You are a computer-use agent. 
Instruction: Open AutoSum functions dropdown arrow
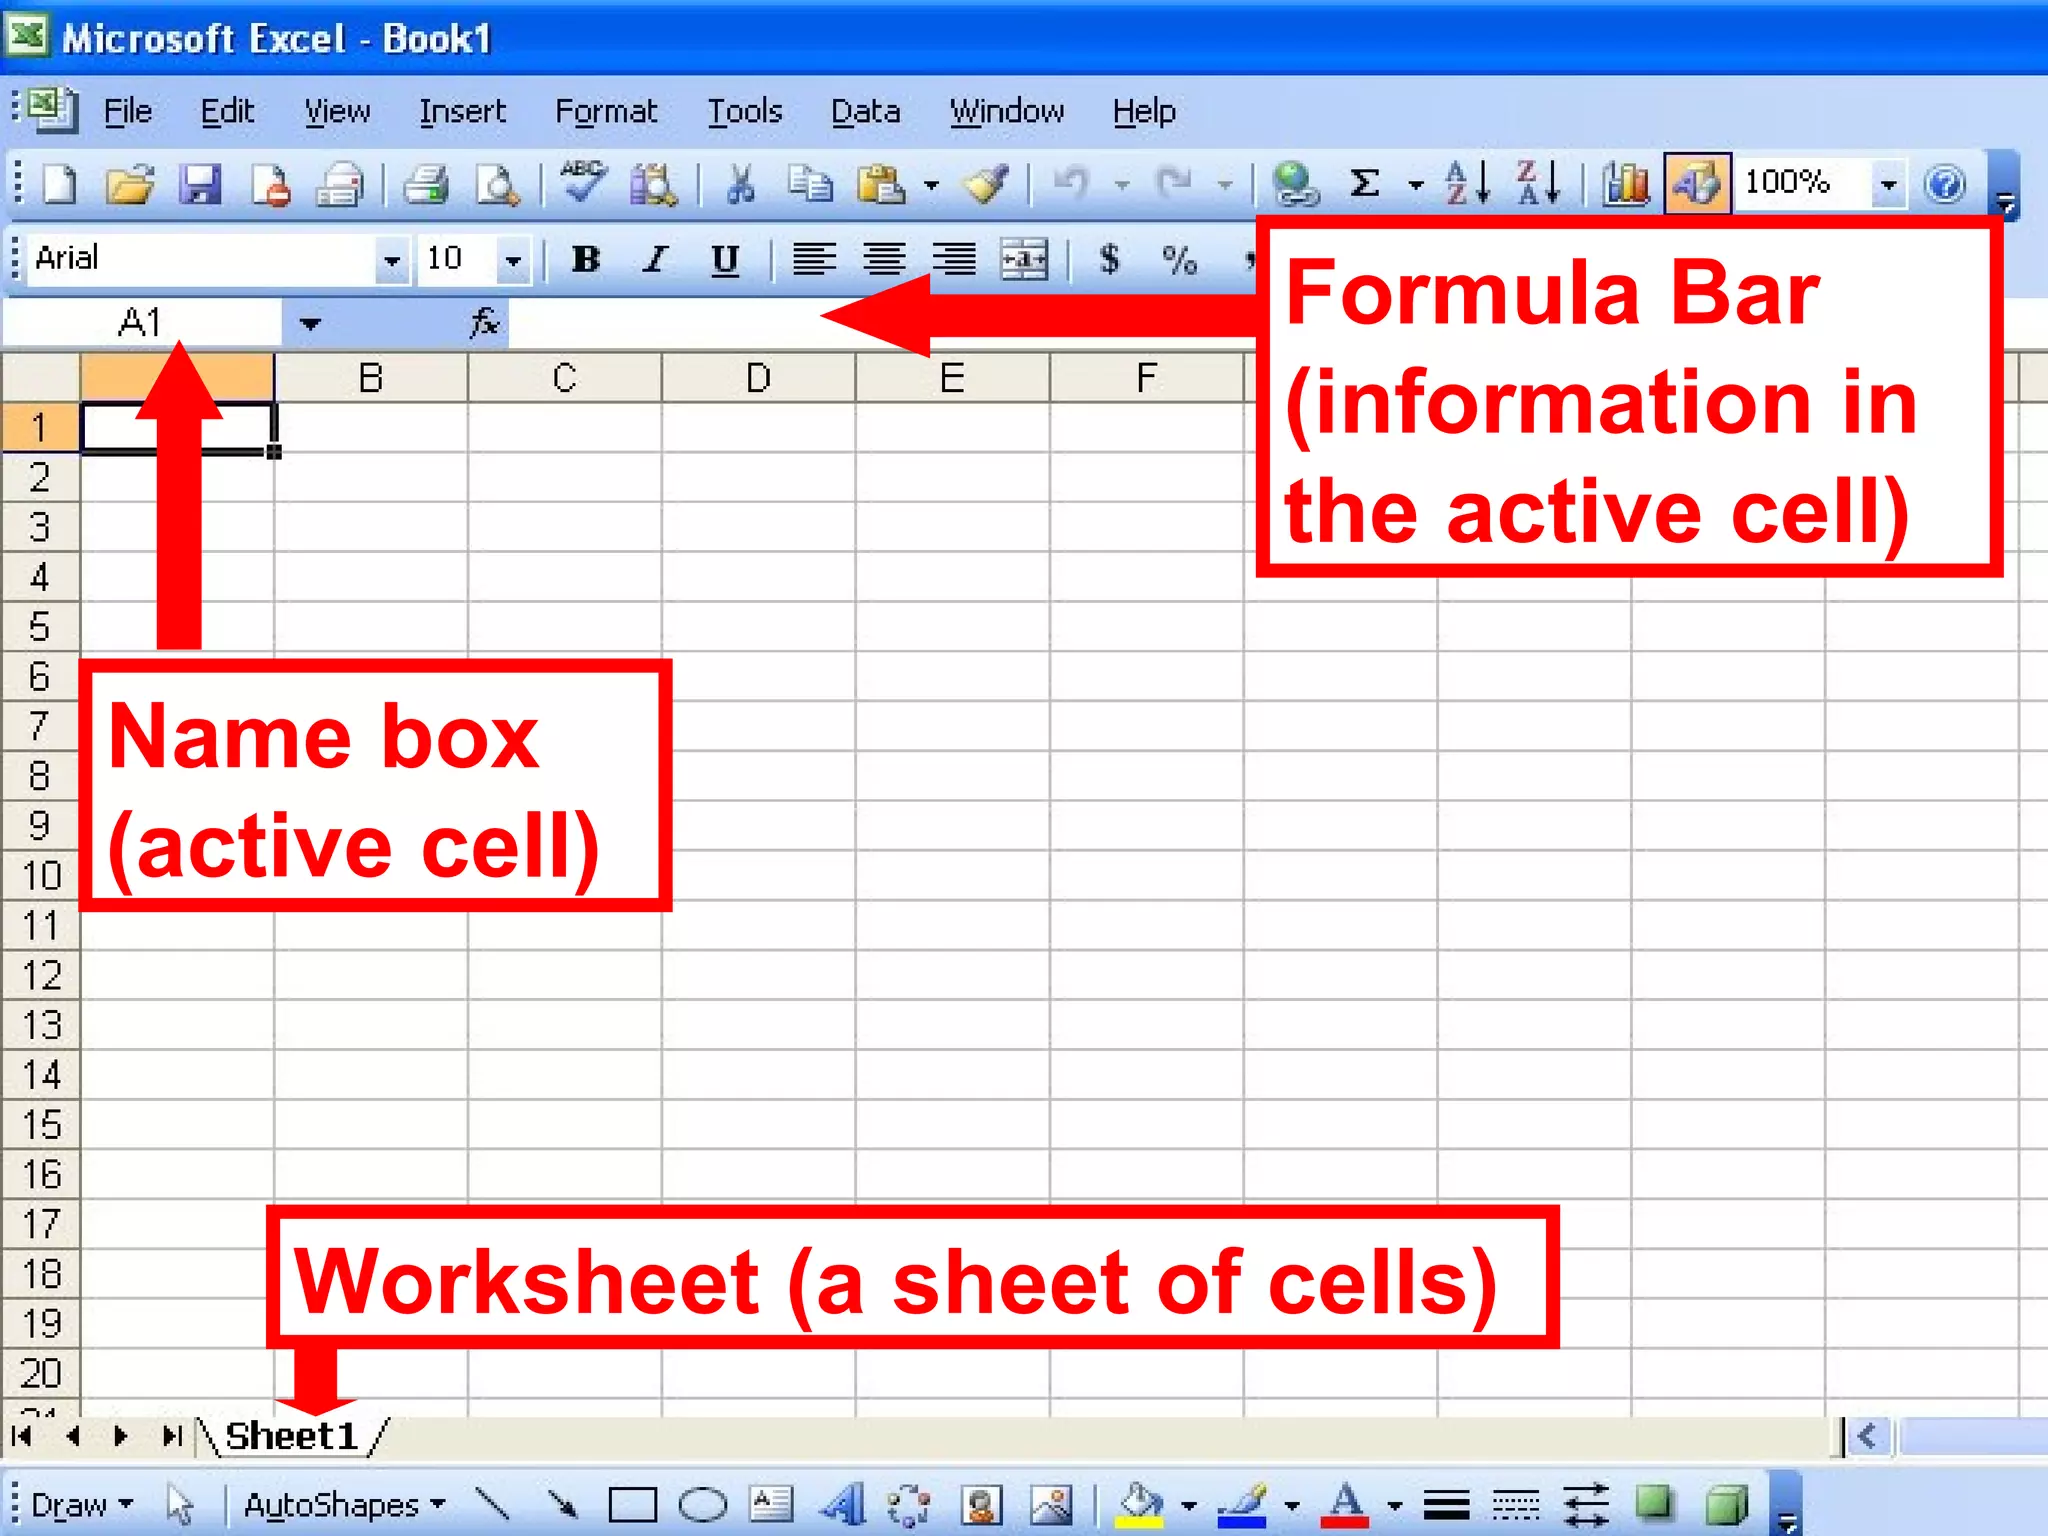tap(1415, 185)
